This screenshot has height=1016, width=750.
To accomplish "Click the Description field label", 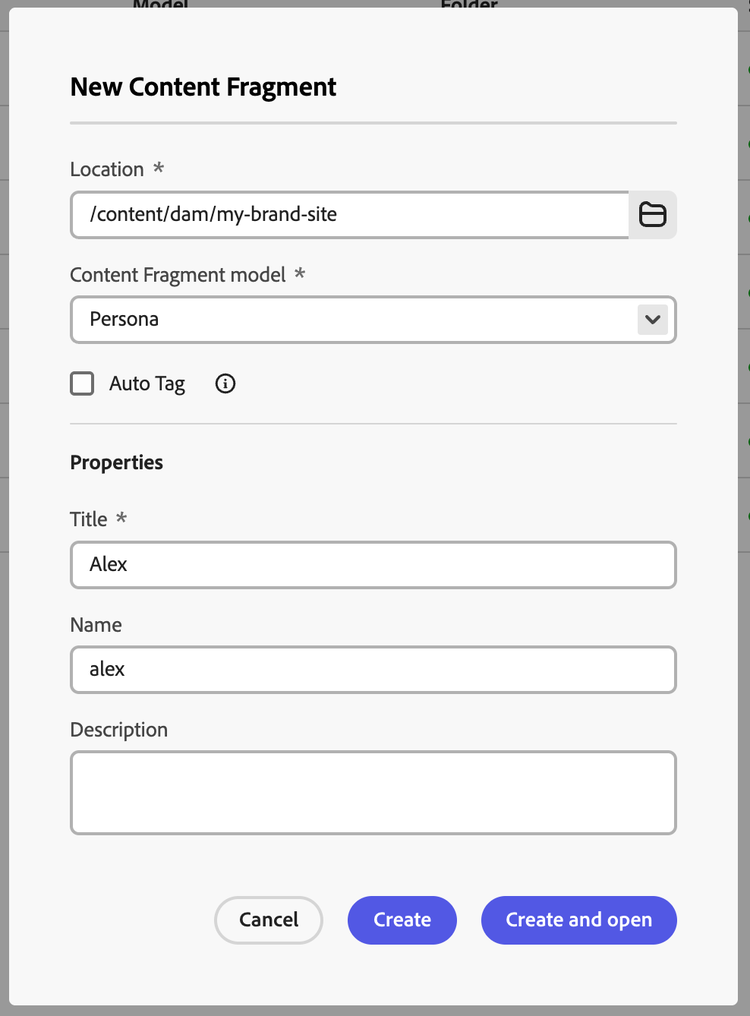I will click(119, 730).
